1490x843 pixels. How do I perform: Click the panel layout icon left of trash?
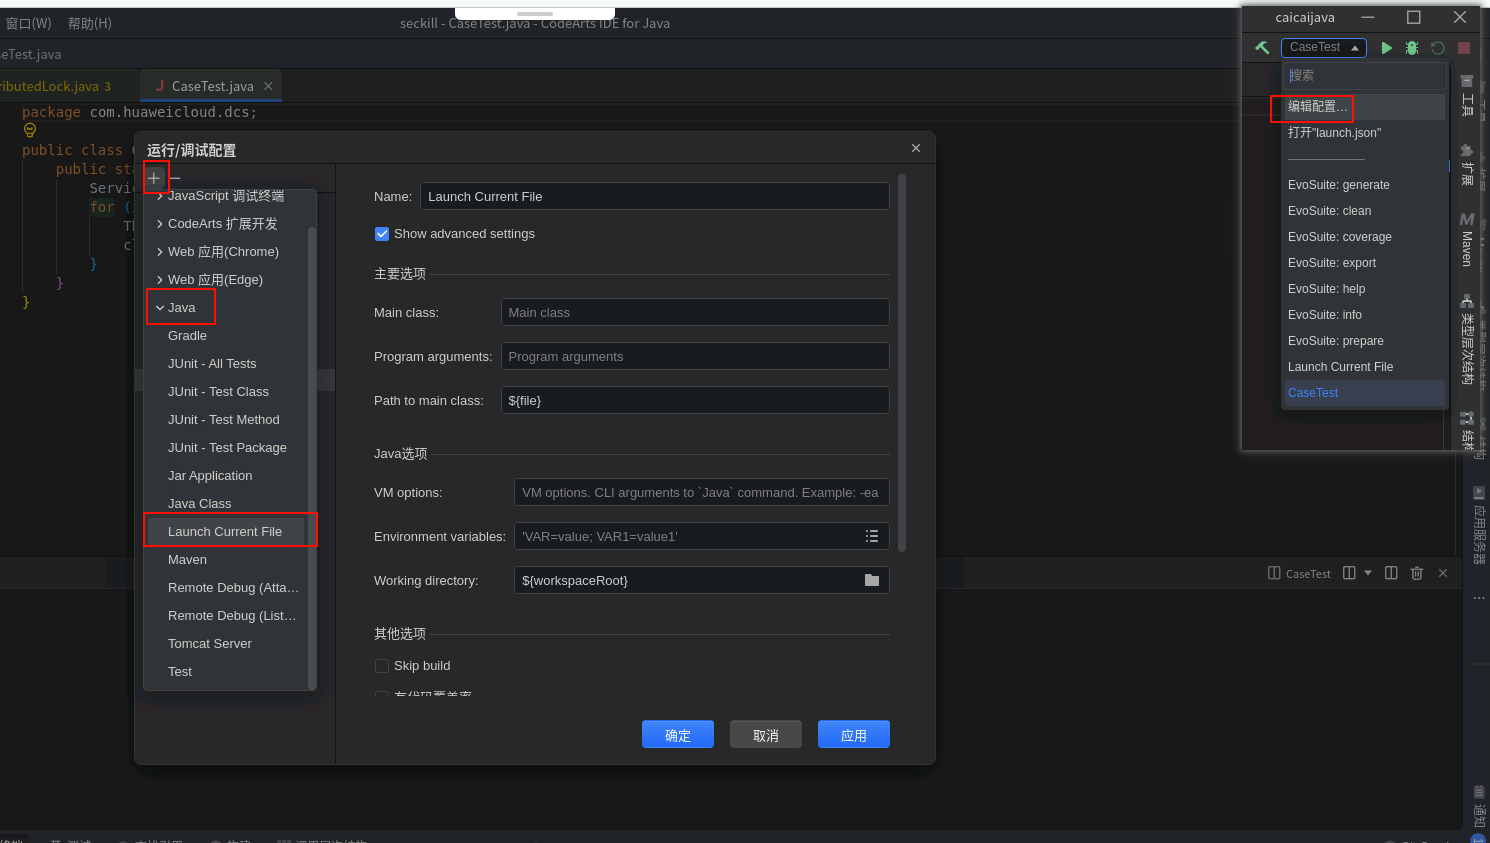coord(1391,573)
